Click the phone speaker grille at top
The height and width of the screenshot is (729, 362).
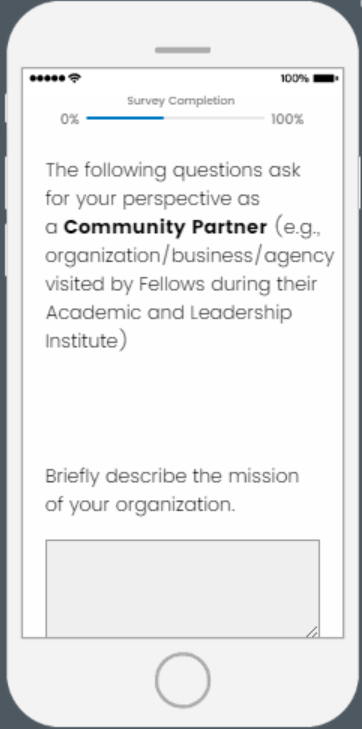click(x=183, y=50)
